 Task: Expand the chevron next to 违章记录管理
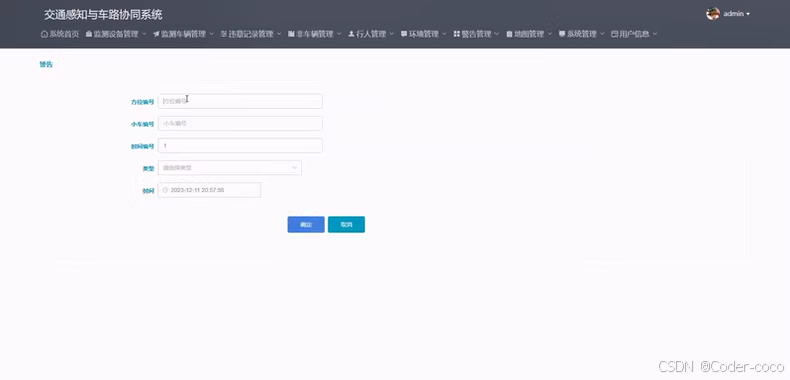point(279,34)
